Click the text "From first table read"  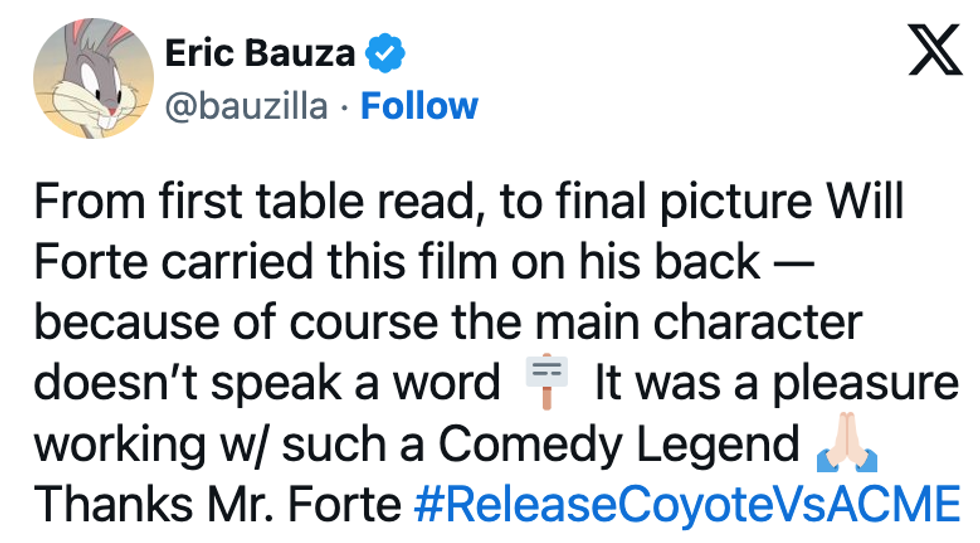(232, 203)
